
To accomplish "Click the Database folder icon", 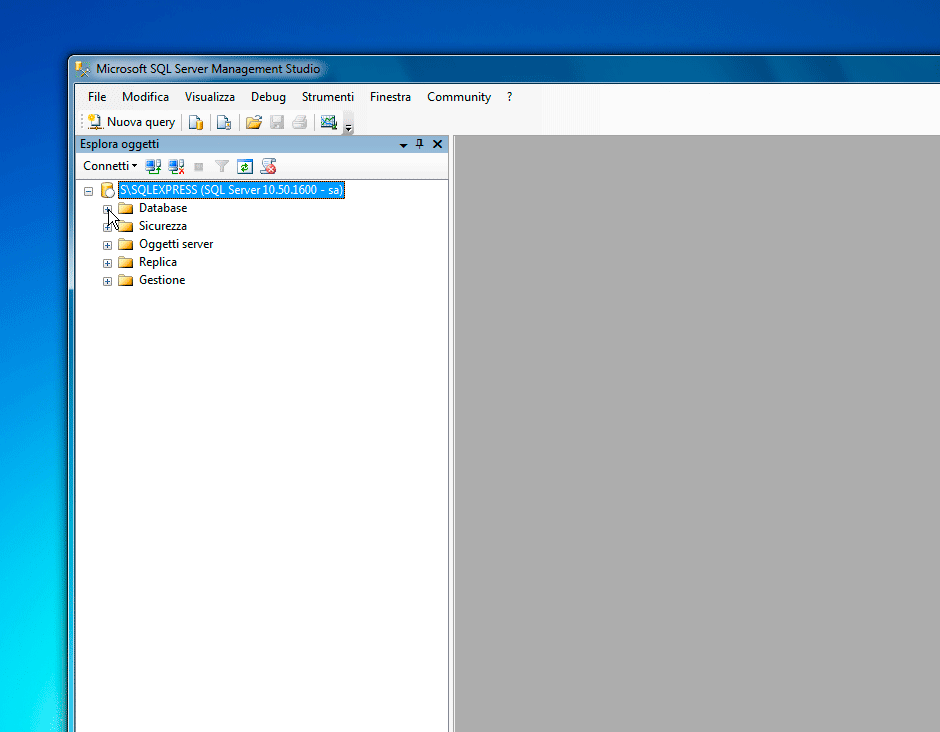I will 125,209.
